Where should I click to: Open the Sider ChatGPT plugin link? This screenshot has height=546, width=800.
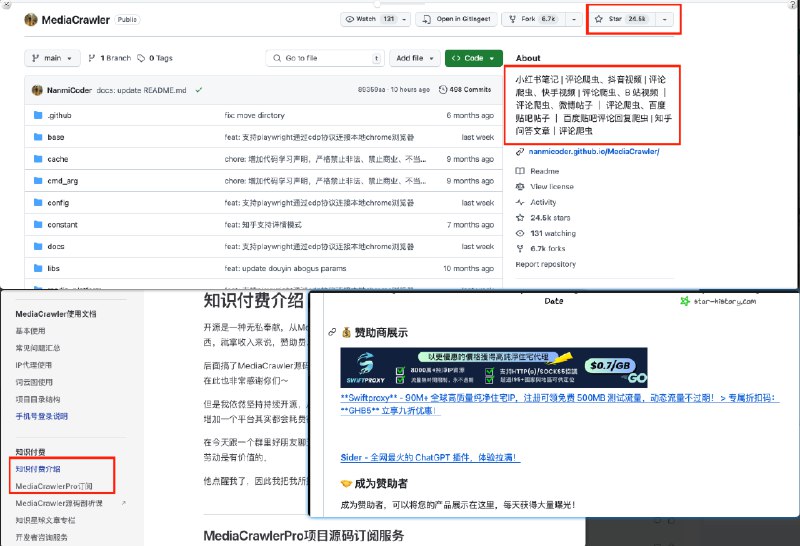tap(430, 458)
